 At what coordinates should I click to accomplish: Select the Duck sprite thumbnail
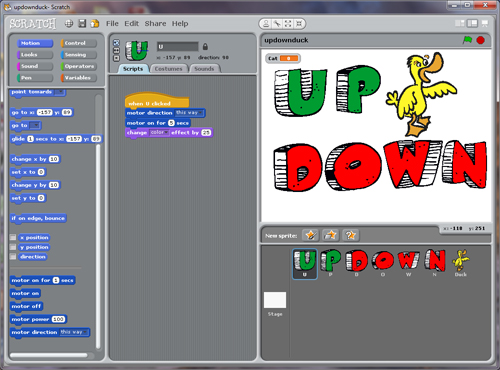click(460, 263)
